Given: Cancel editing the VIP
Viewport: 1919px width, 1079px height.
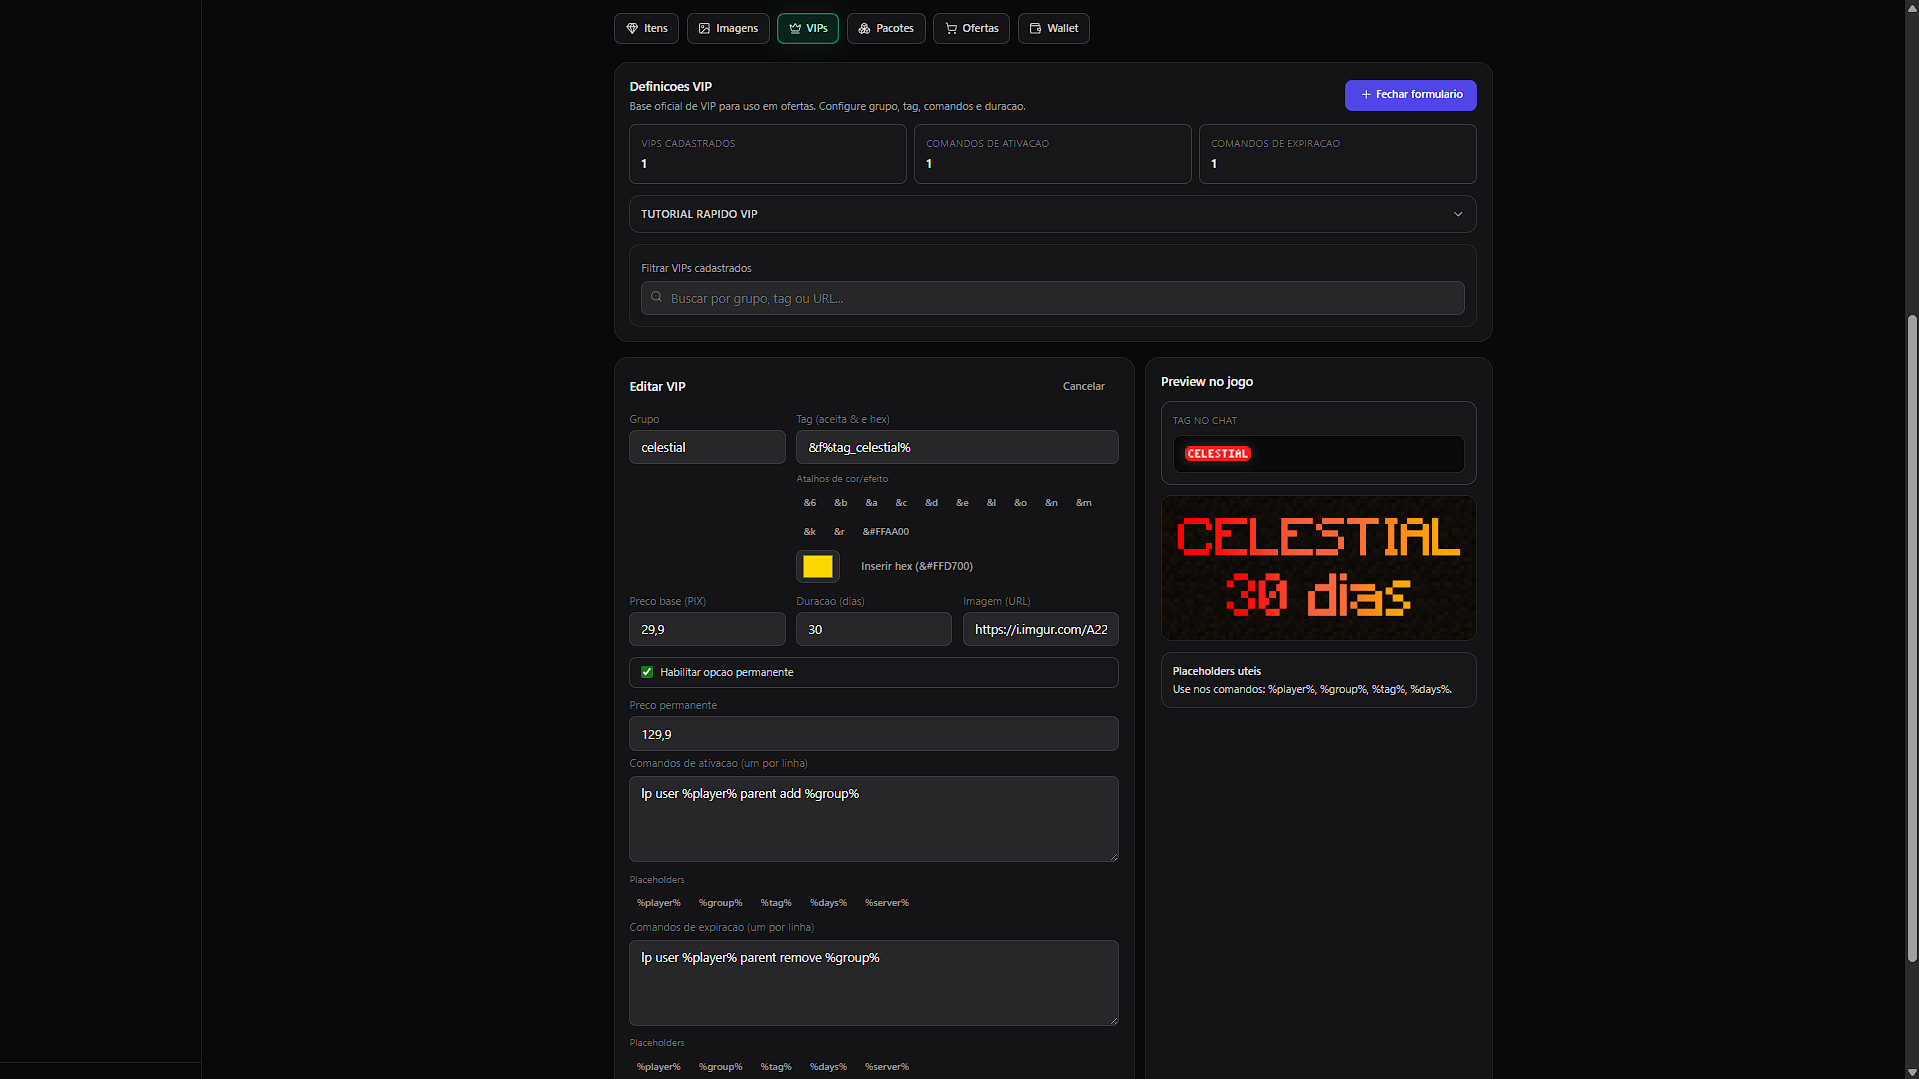Looking at the screenshot, I should (1083, 386).
